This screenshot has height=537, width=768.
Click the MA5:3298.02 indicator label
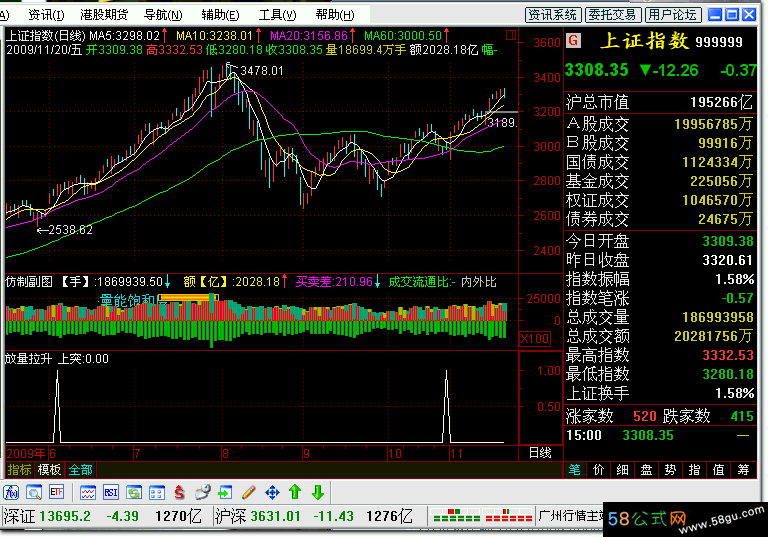[x=124, y=36]
